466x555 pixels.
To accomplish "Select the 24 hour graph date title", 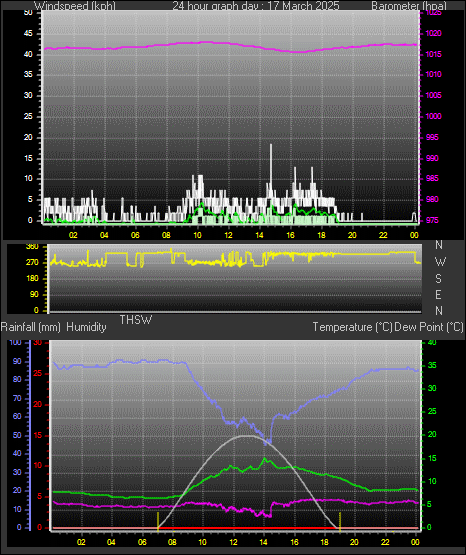I will click(256, 6).
